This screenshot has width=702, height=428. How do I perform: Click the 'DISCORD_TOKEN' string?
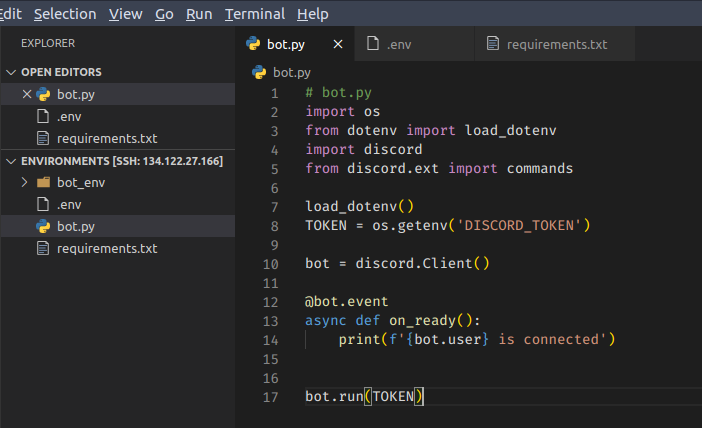click(519, 225)
